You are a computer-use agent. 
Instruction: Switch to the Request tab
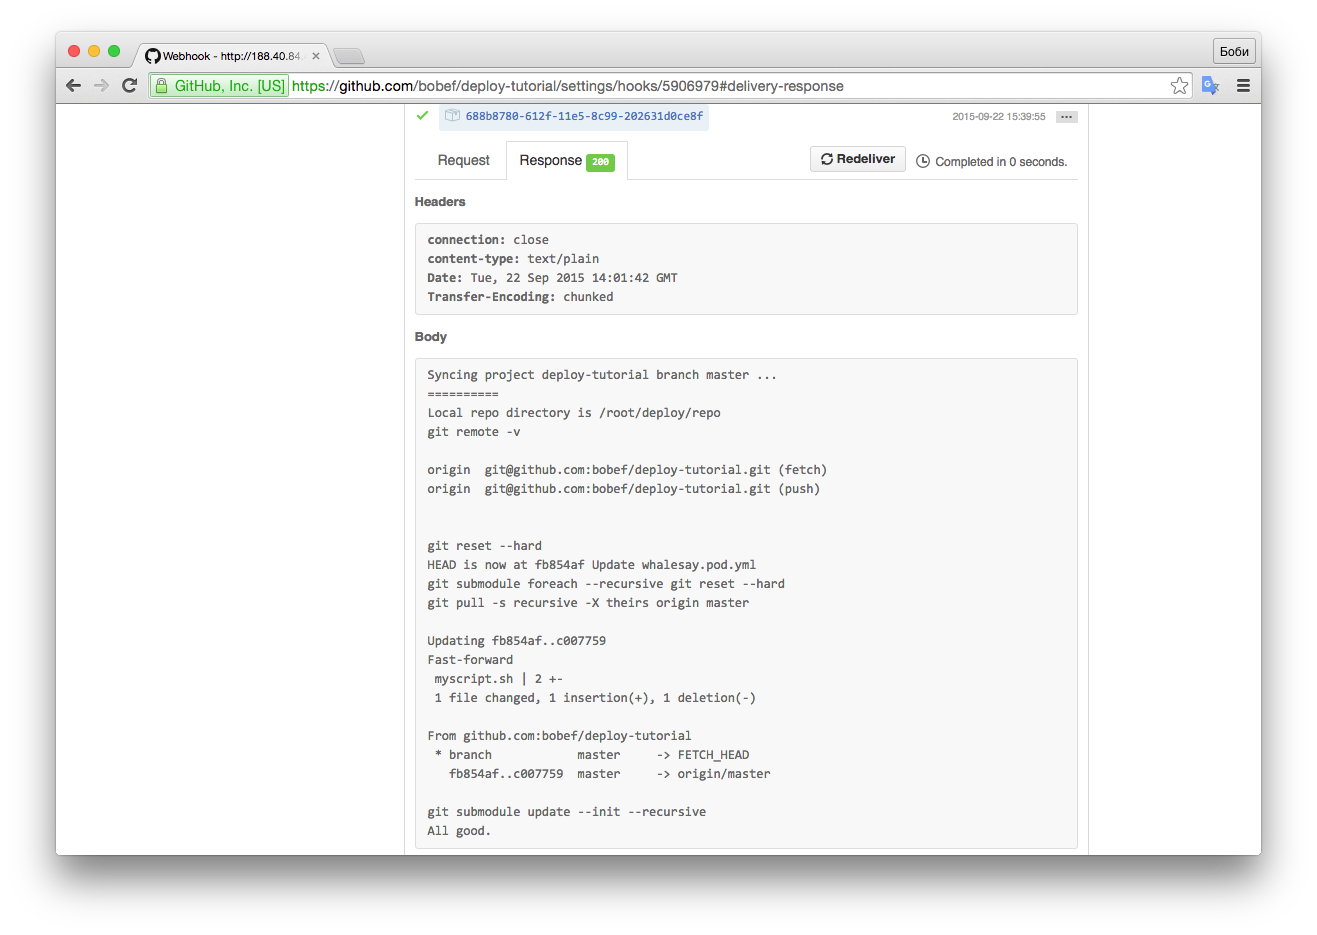coord(463,160)
